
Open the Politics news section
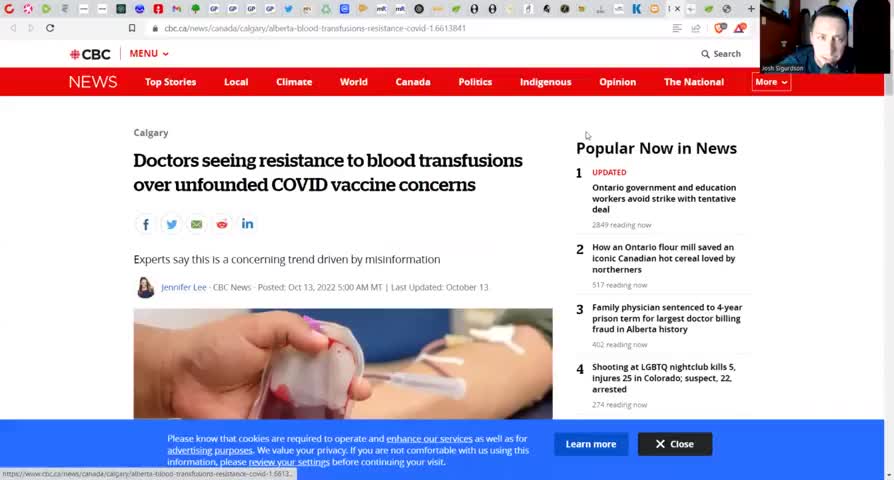coord(475,82)
